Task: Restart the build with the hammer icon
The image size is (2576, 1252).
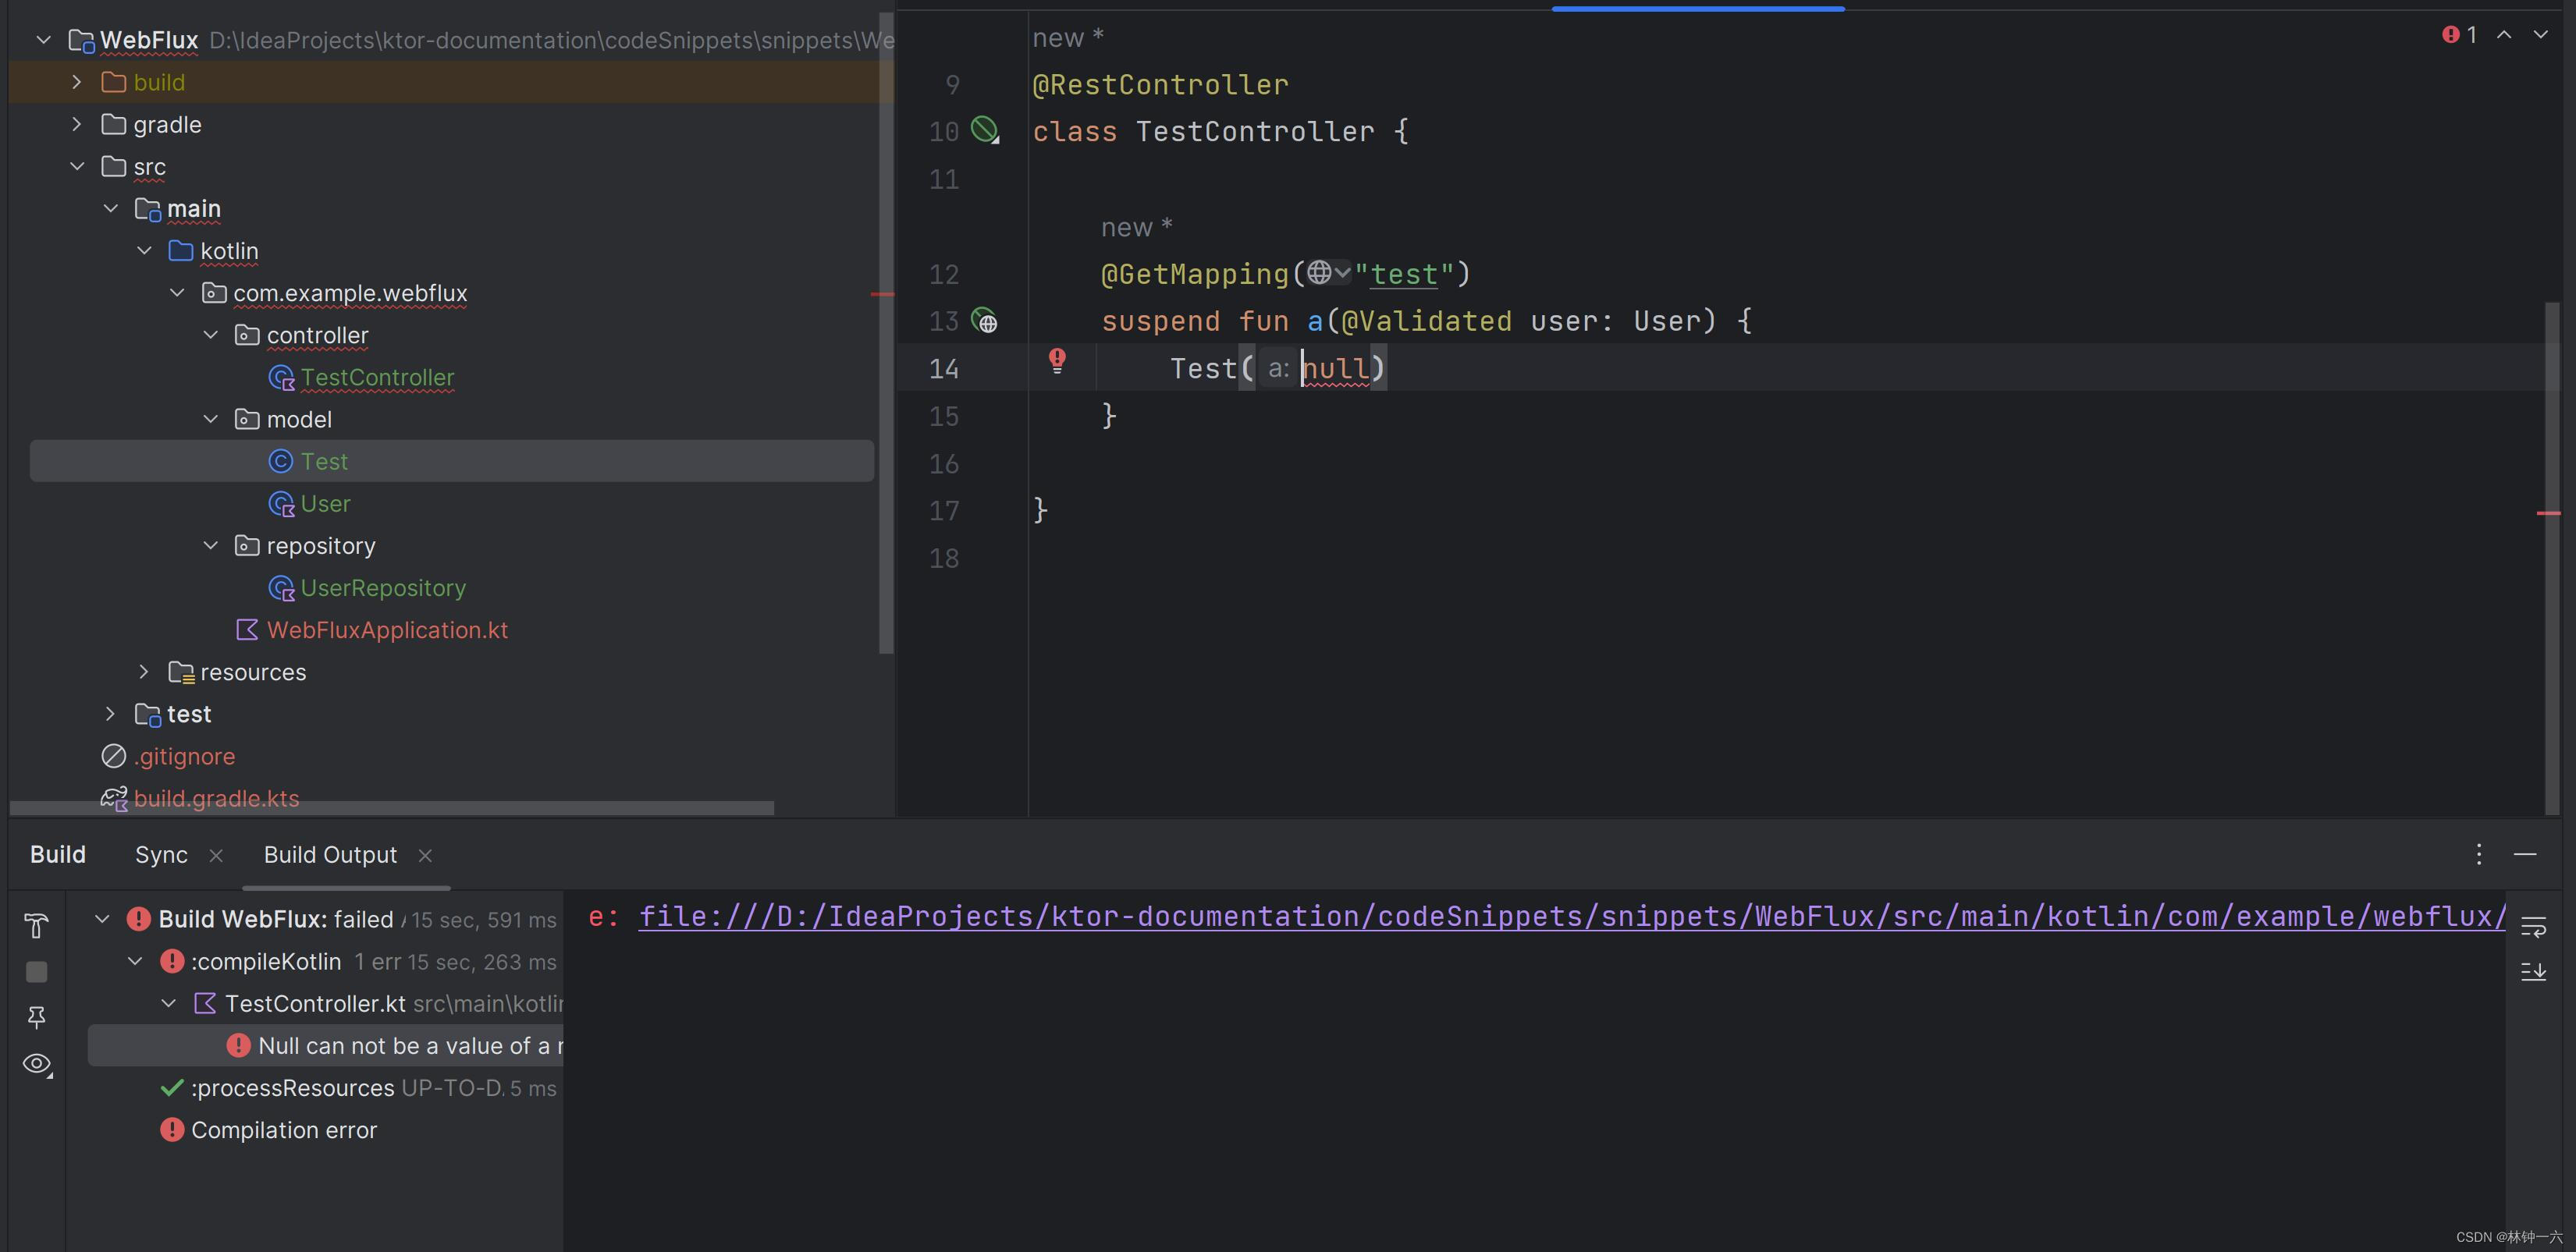Action: point(36,926)
